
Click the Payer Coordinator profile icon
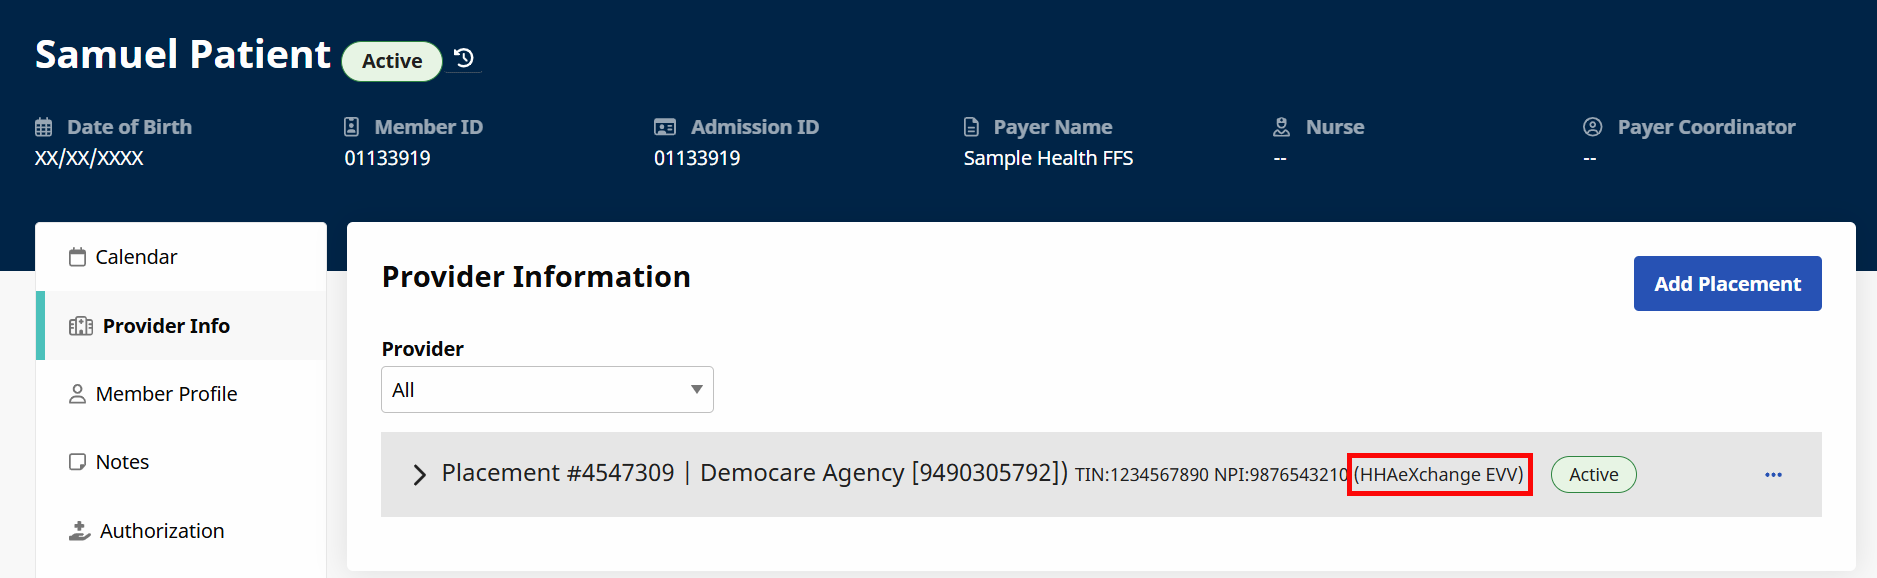[x=1592, y=127]
